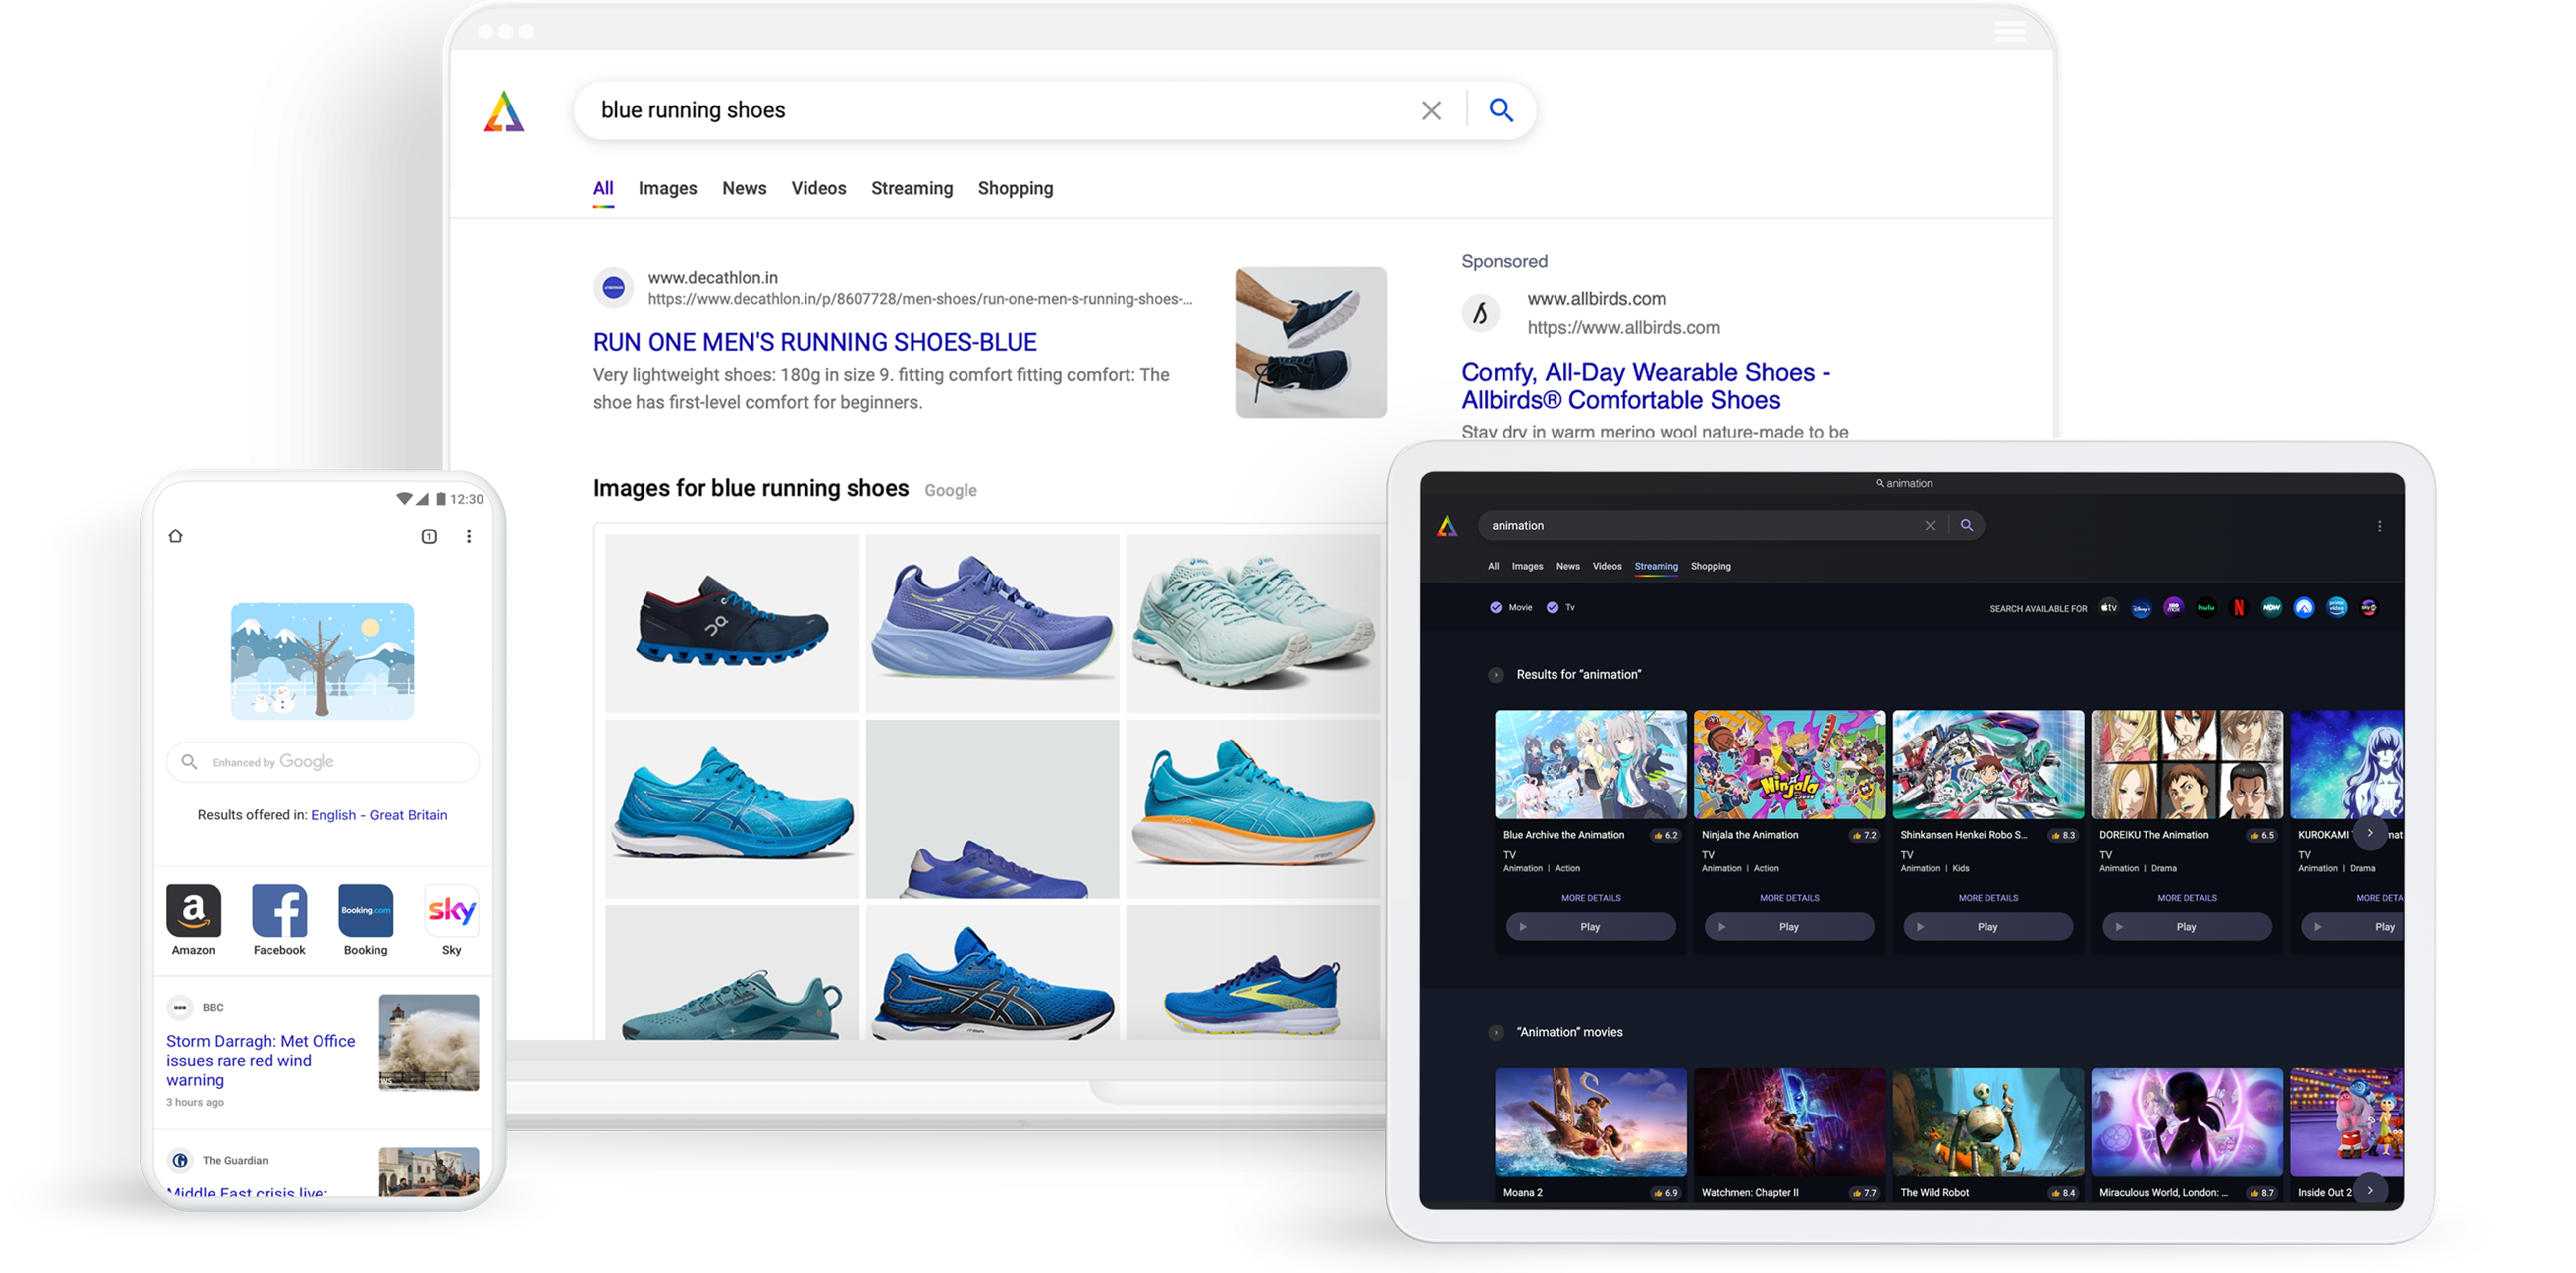Viewport: 2576px width, 1273px height.
Task: Click the colorful triangle logo in desktop browser
Action: [504, 111]
